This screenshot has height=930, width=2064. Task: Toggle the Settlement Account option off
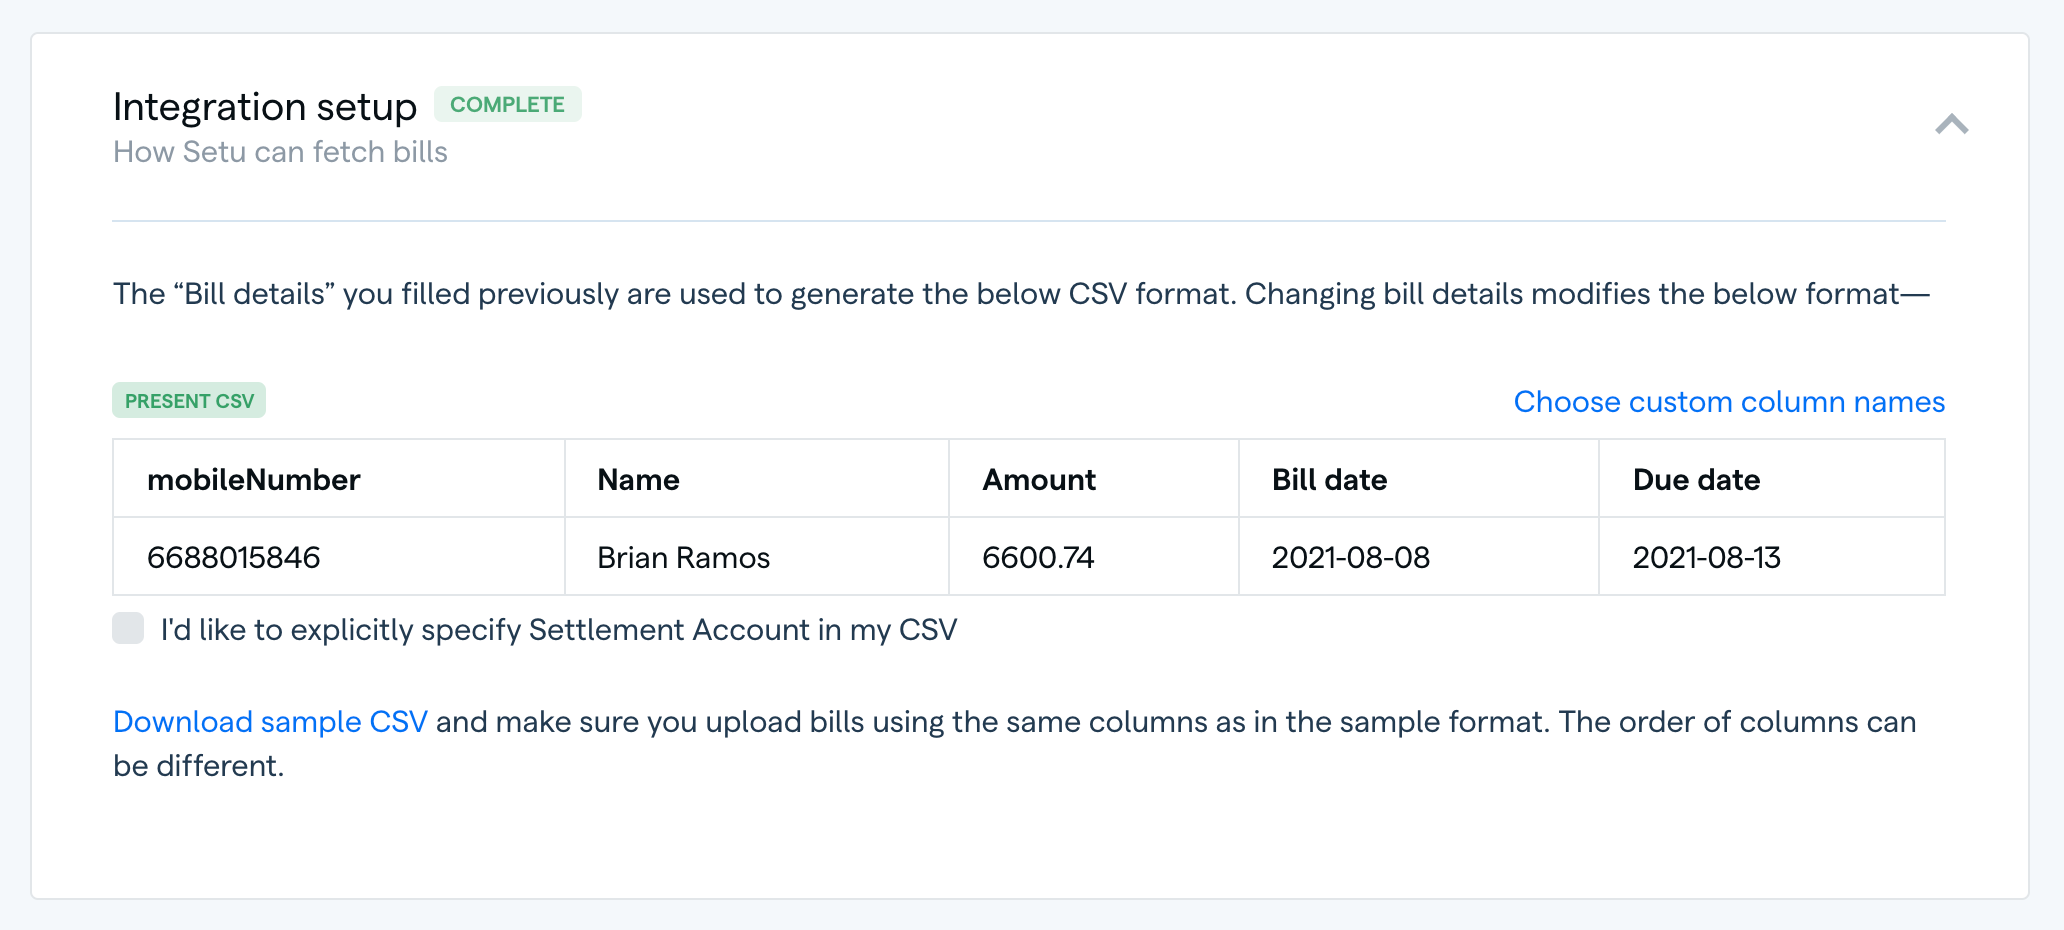click(128, 629)
